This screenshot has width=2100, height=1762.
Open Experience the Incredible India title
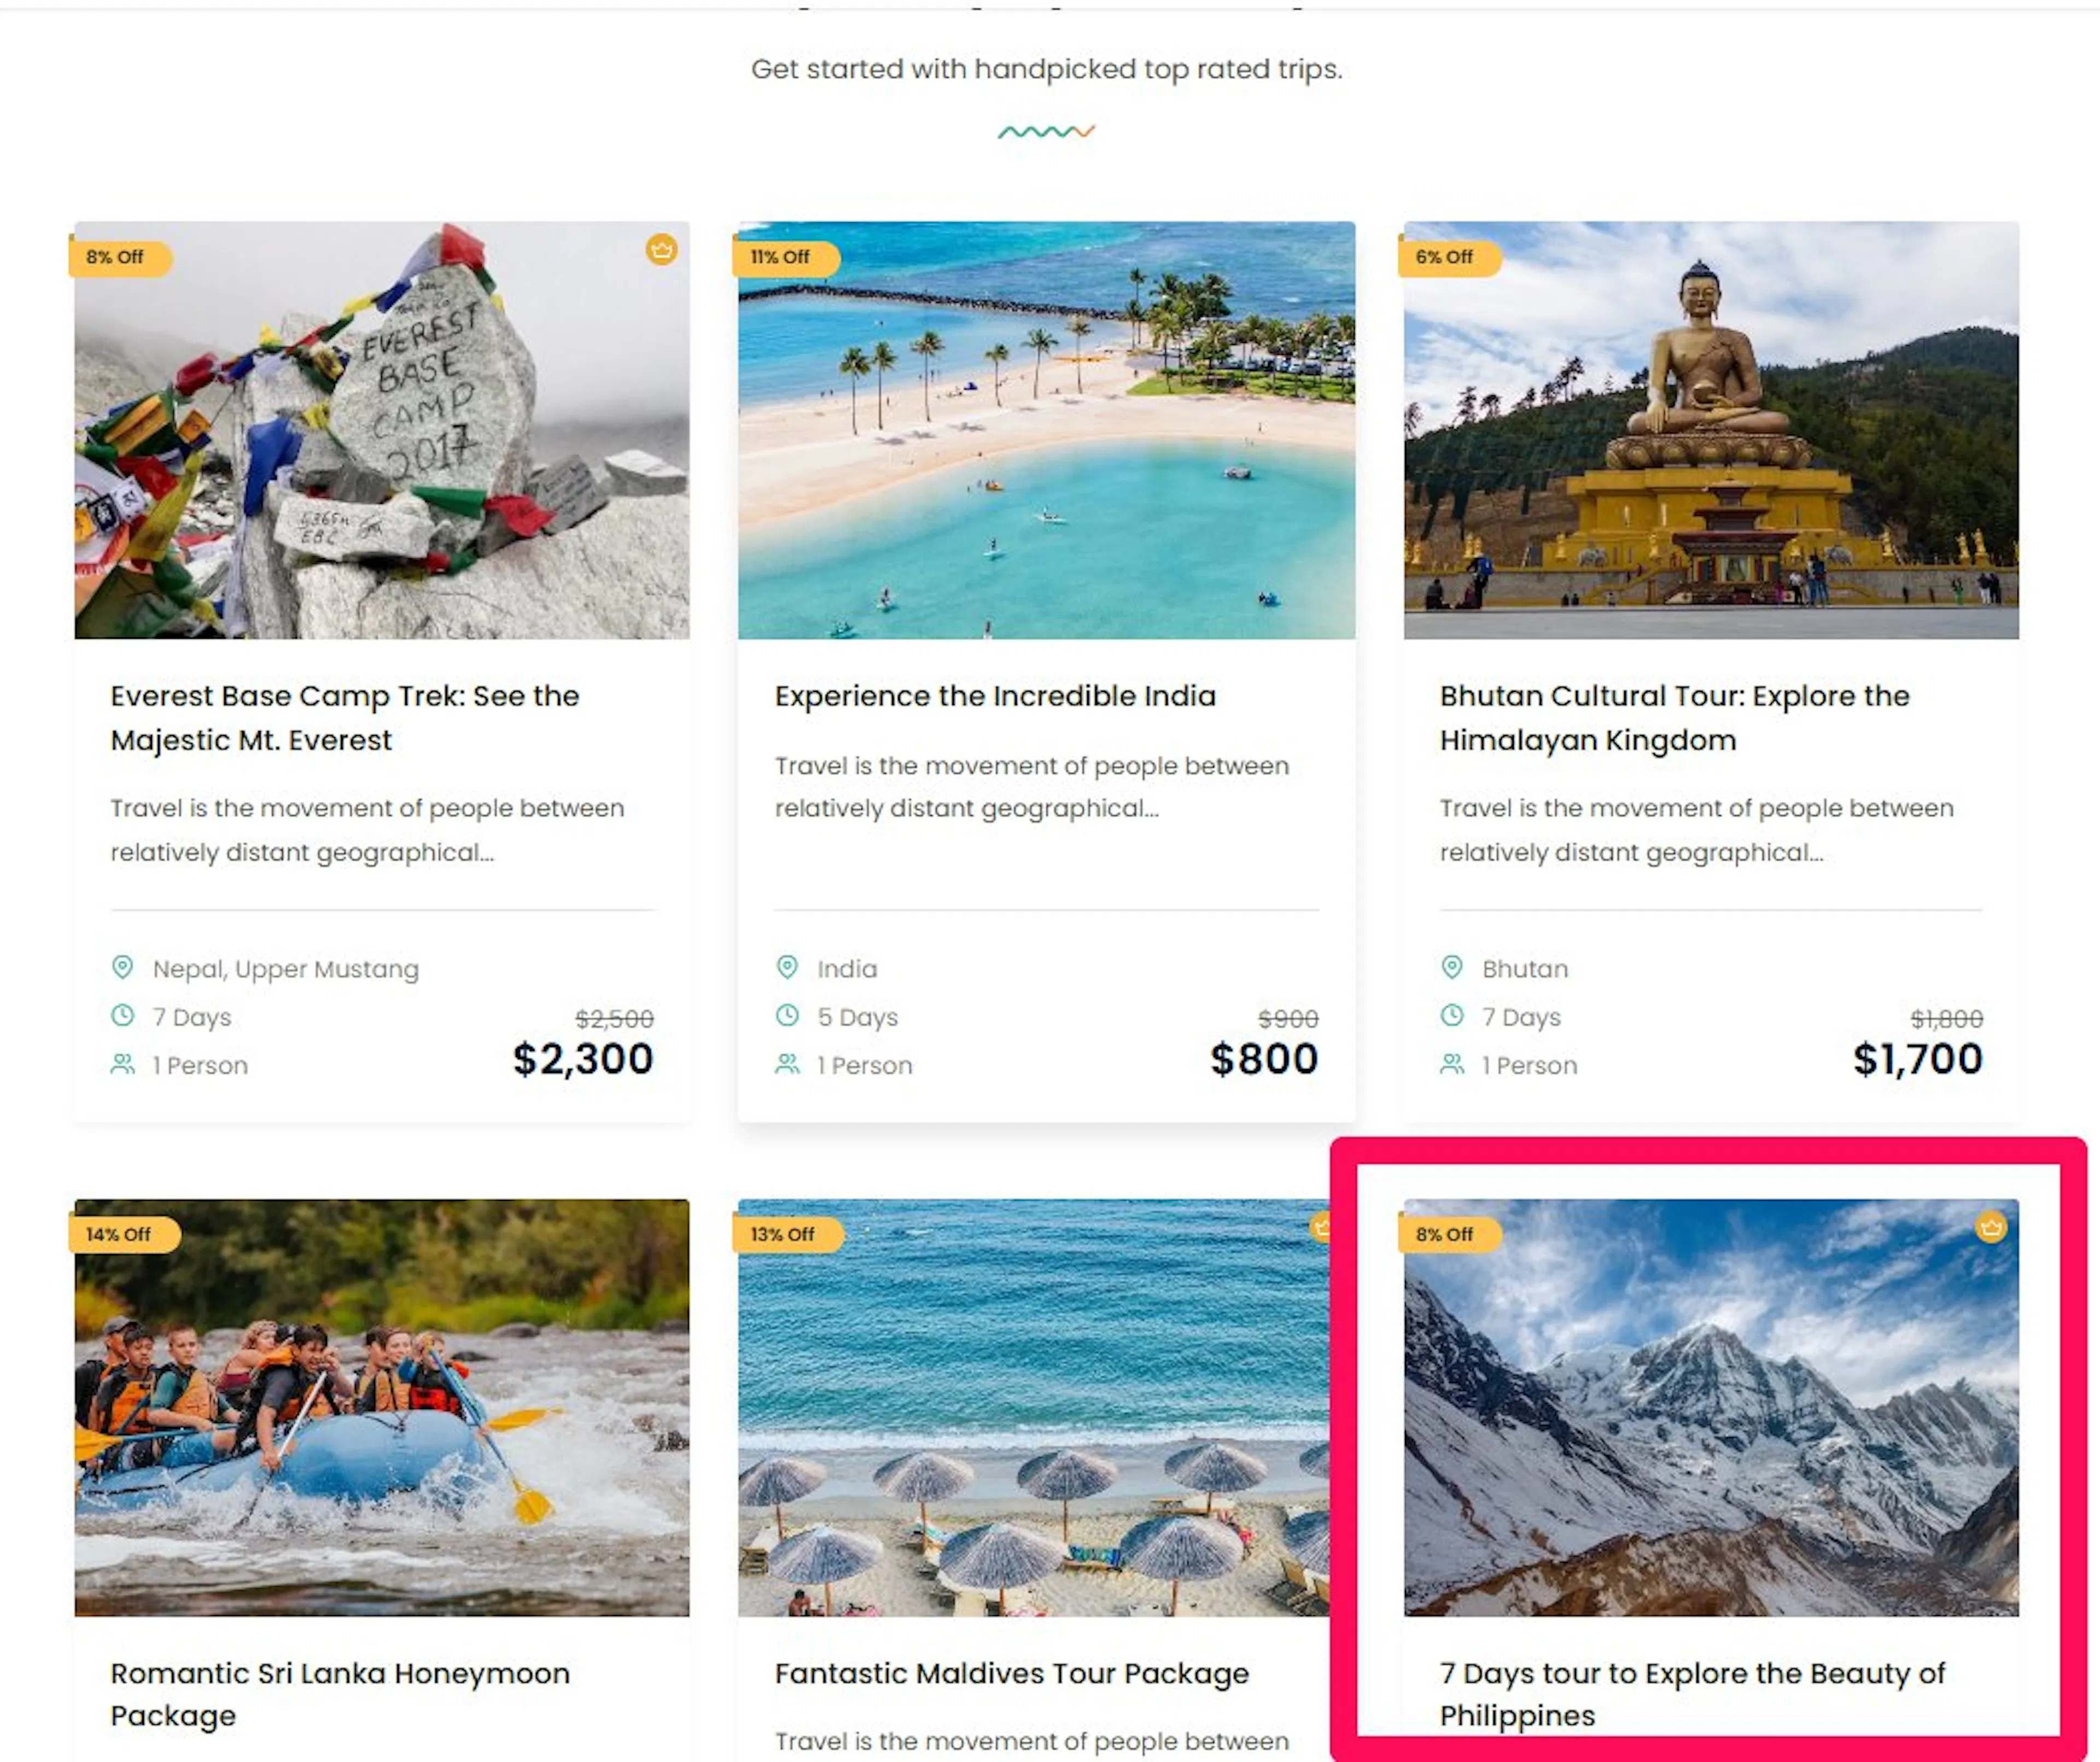click(995, 696)
